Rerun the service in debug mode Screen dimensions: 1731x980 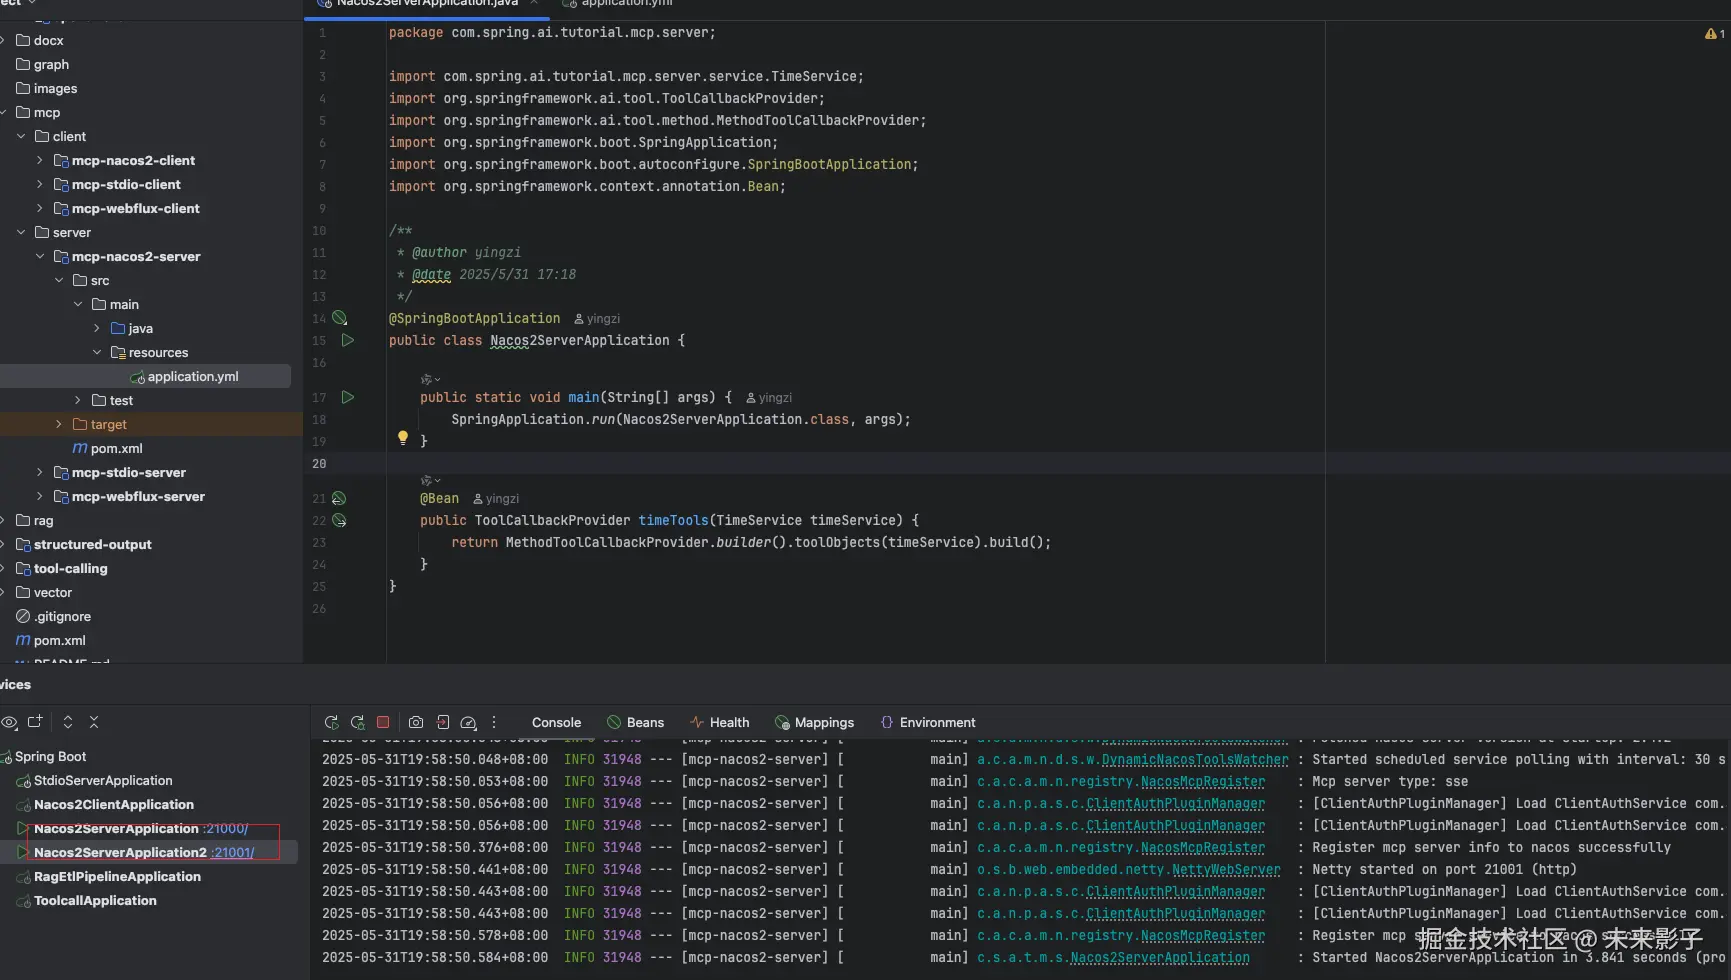(357, 722)
